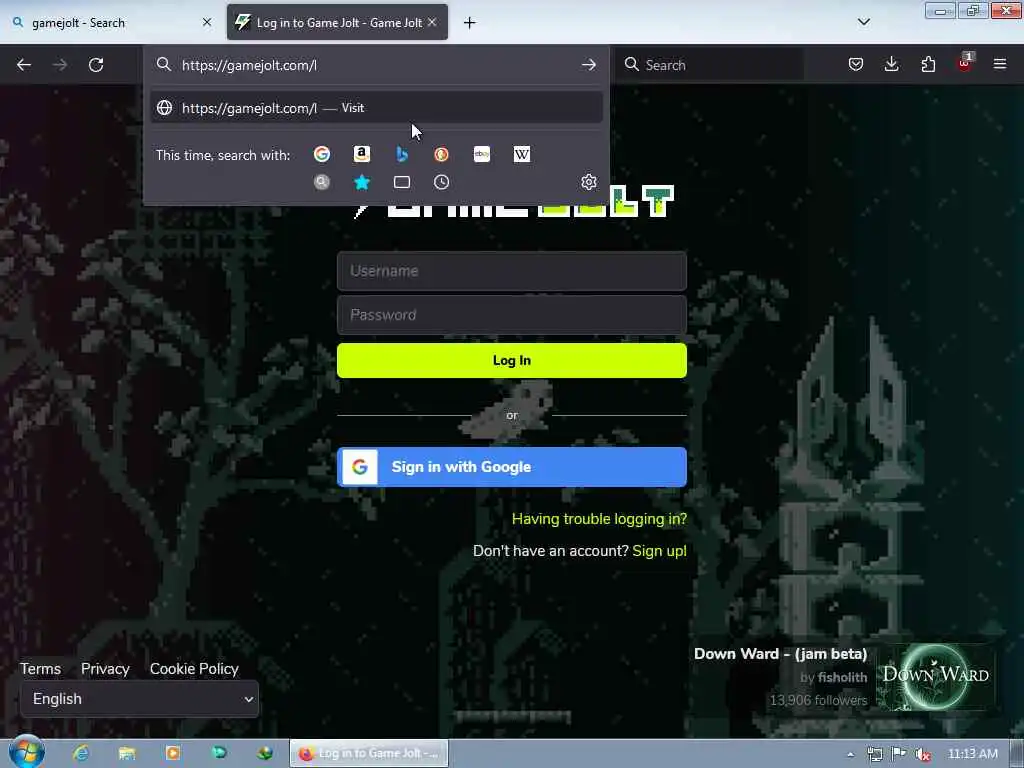
Task: Open Action Center flag tray icon
Action: click(x=899, y=753)
